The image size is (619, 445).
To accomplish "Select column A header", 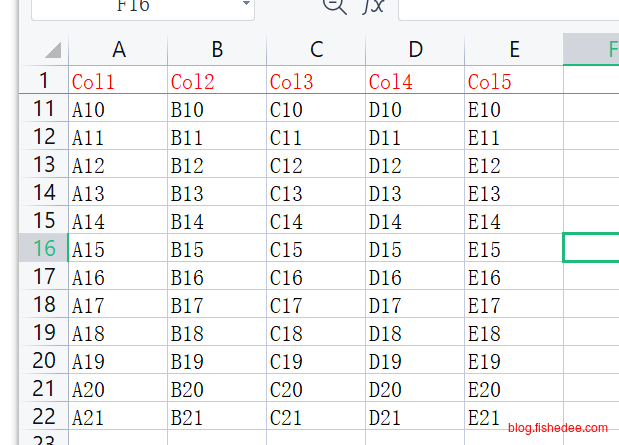I will [x=118, y=50].
